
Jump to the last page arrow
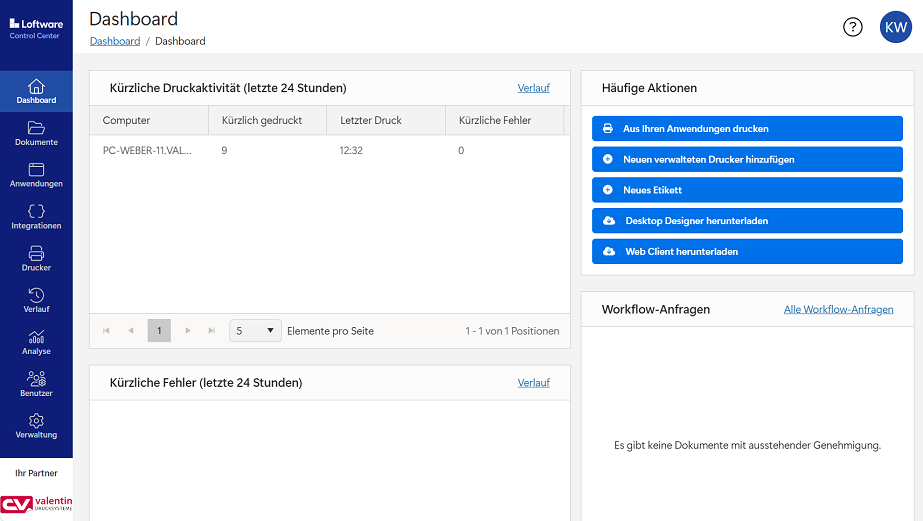click(211, 331)
